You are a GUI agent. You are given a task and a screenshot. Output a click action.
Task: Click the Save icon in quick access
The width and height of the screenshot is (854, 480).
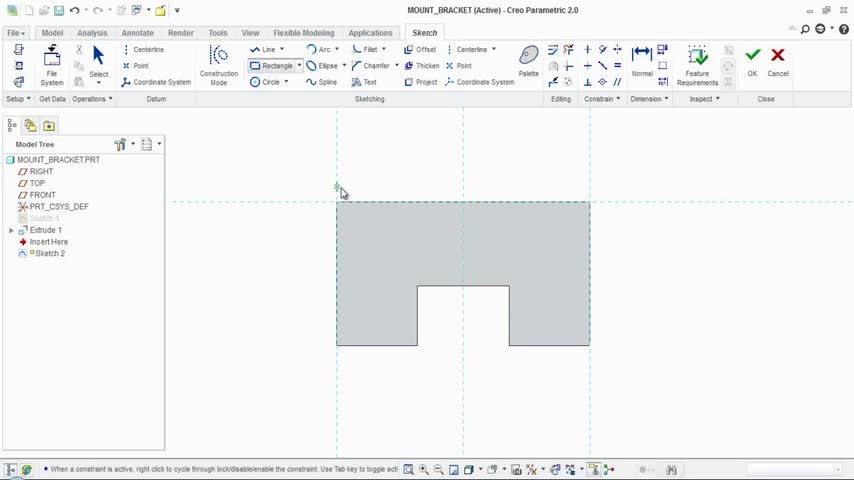point(59,10)
